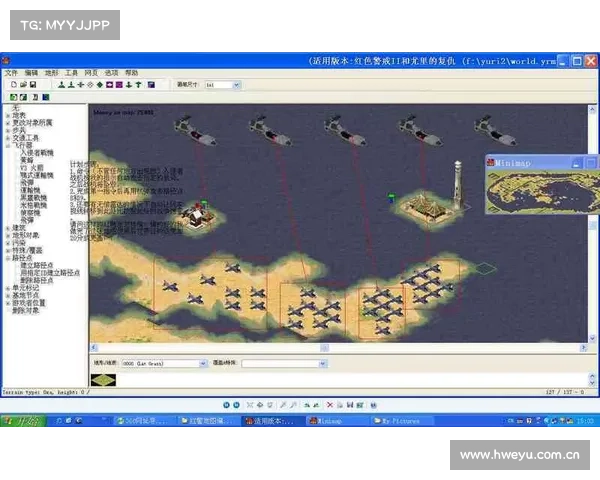The width and height of the screenshot is (600, 480).
Task: Select 黑鷹戰機 in the aircraft list
Action: [33, 198]
